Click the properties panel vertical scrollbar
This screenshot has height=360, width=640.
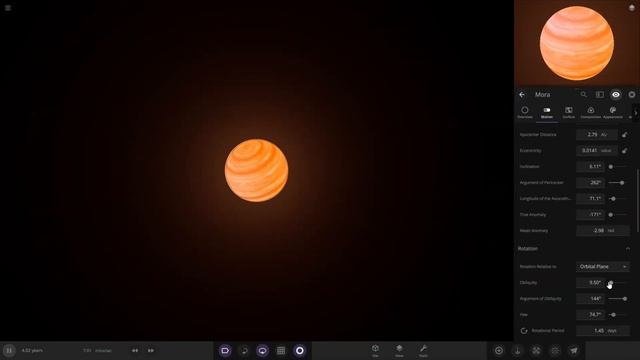pos(638,201)
